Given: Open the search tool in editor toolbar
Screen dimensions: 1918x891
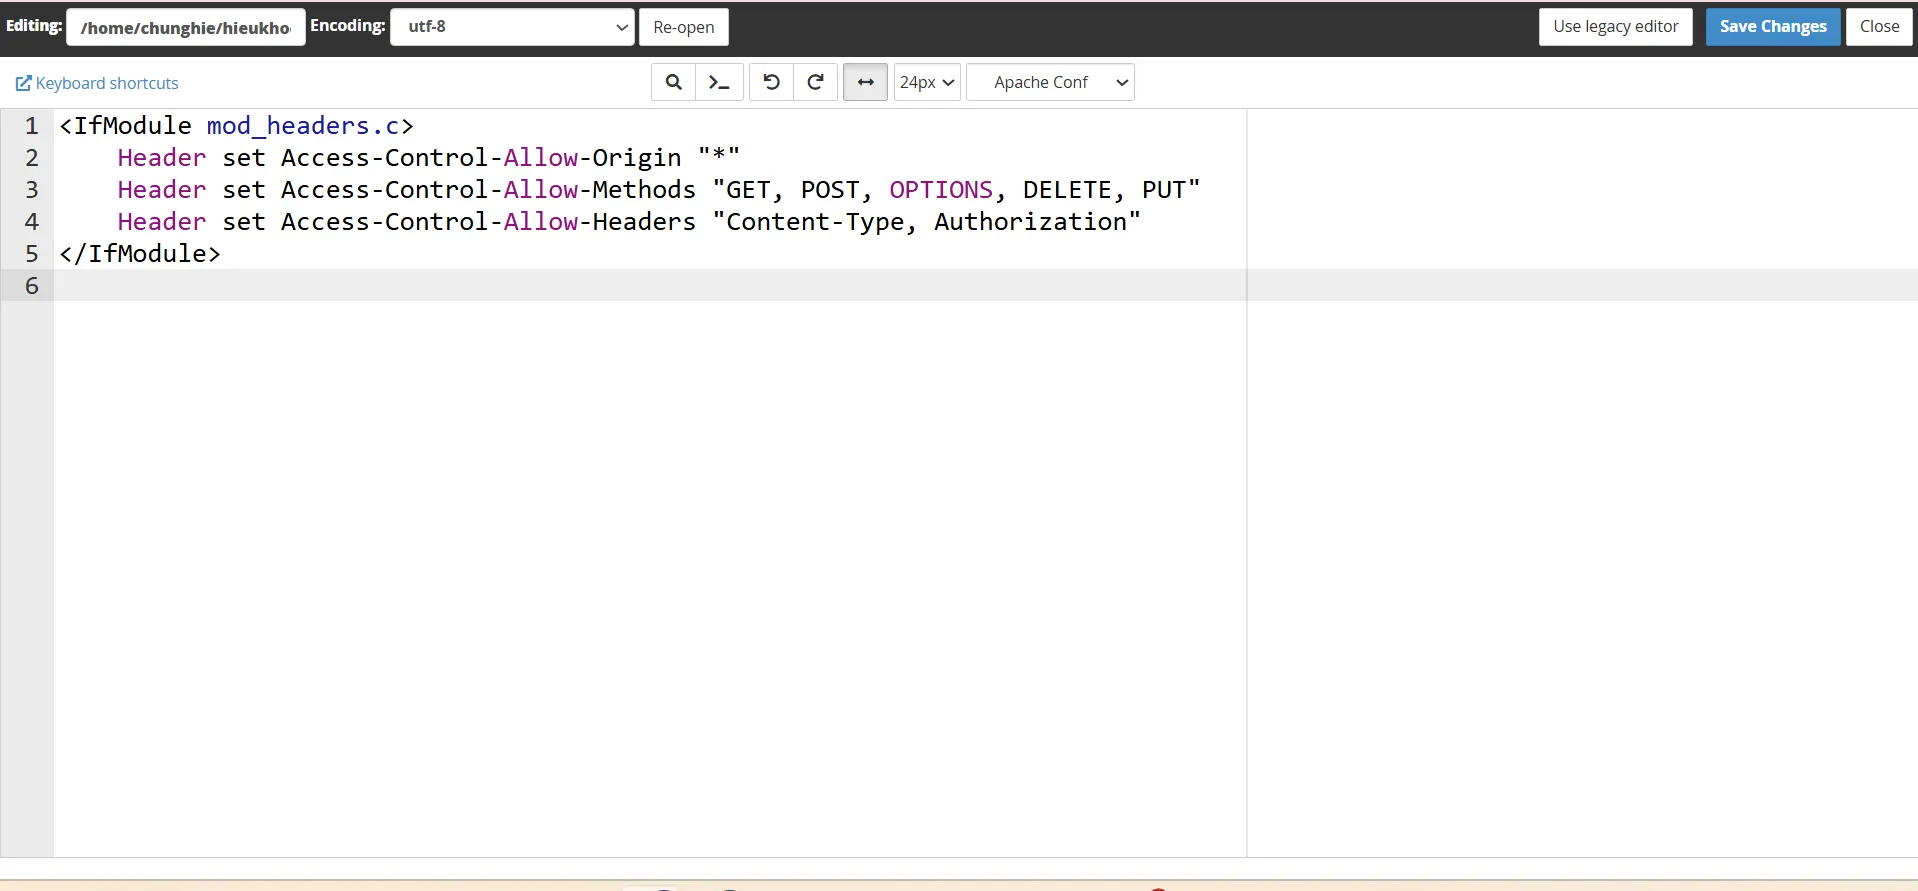Looking at the screenshot, I should (x=673, y=82).
